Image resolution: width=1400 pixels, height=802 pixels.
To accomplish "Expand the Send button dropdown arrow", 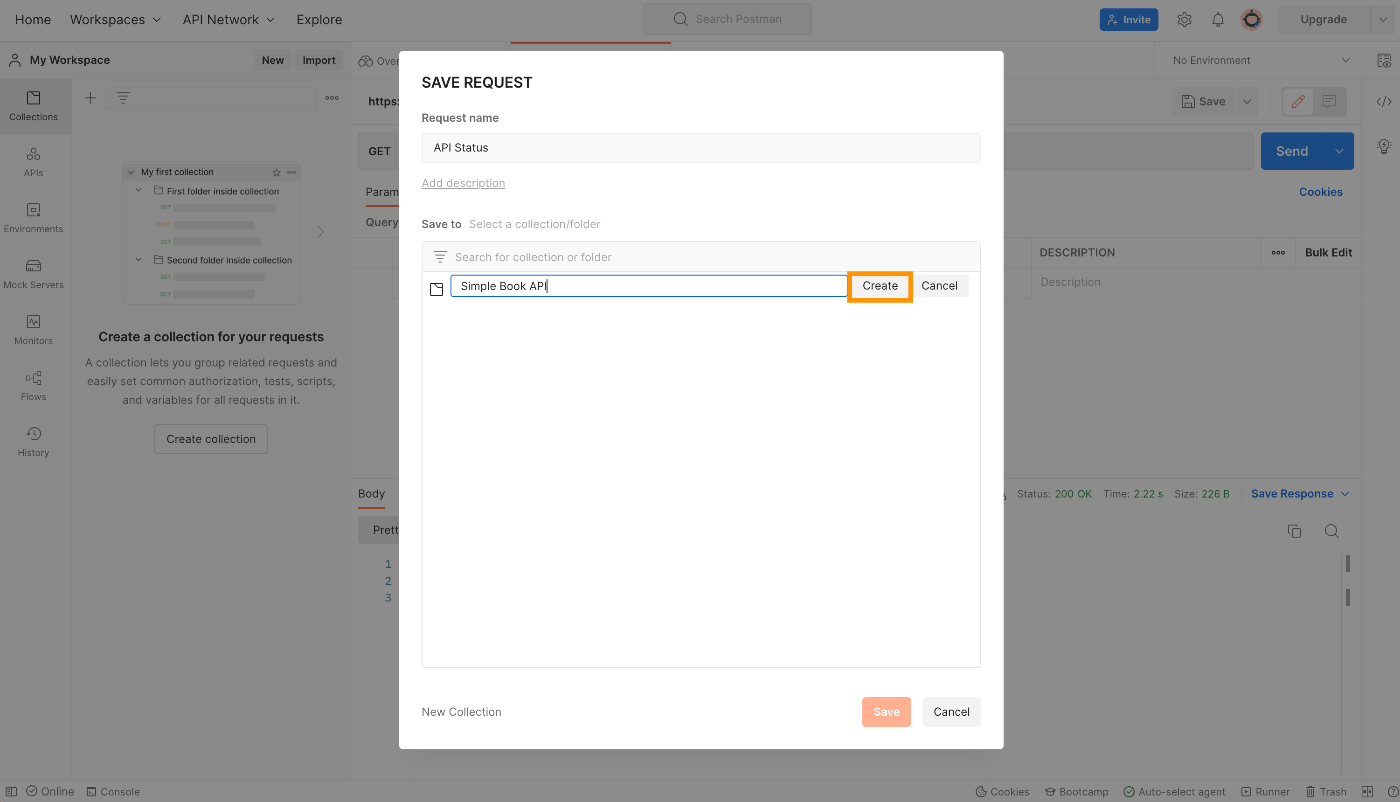I will pos(1338,151).
